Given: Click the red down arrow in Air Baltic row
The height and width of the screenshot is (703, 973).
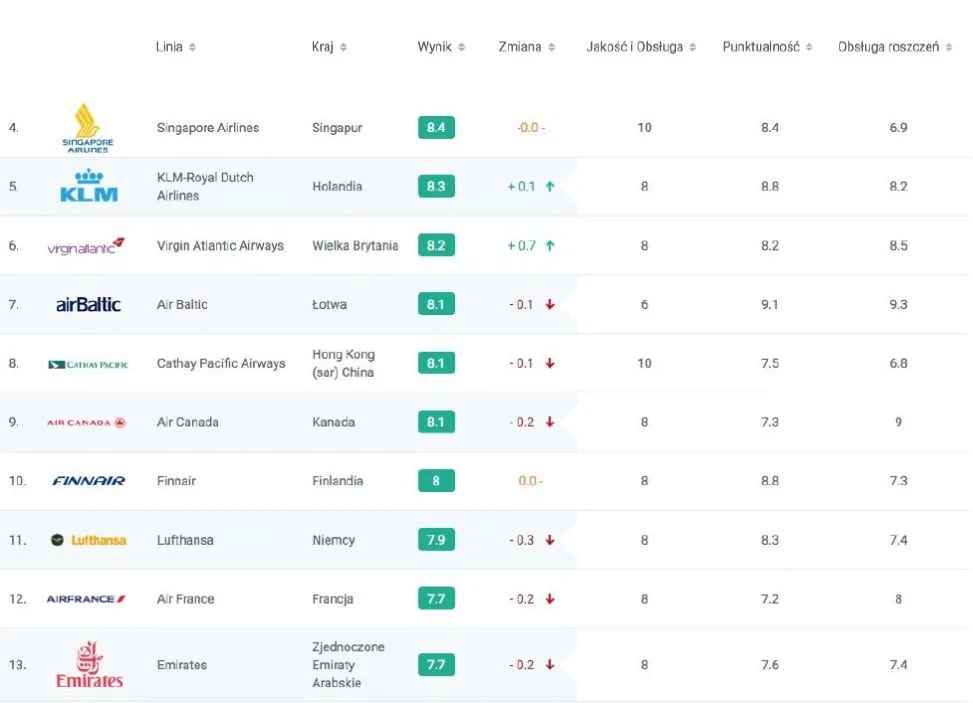Looking at the screenshot, I should tap(550, 305).
